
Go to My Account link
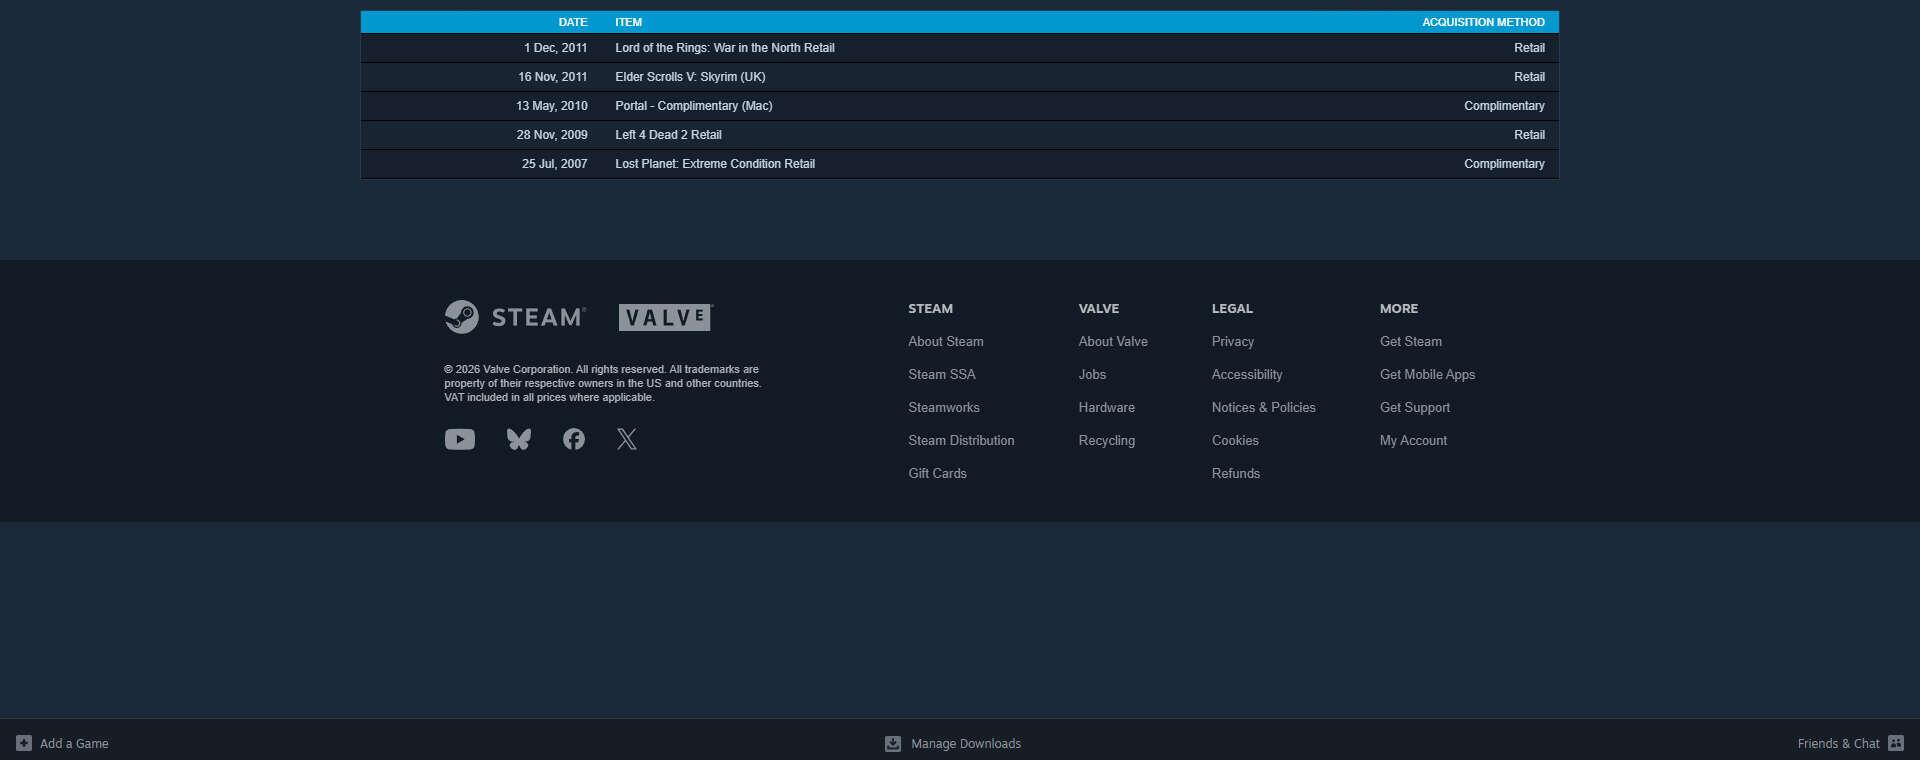click(1413, 441)
